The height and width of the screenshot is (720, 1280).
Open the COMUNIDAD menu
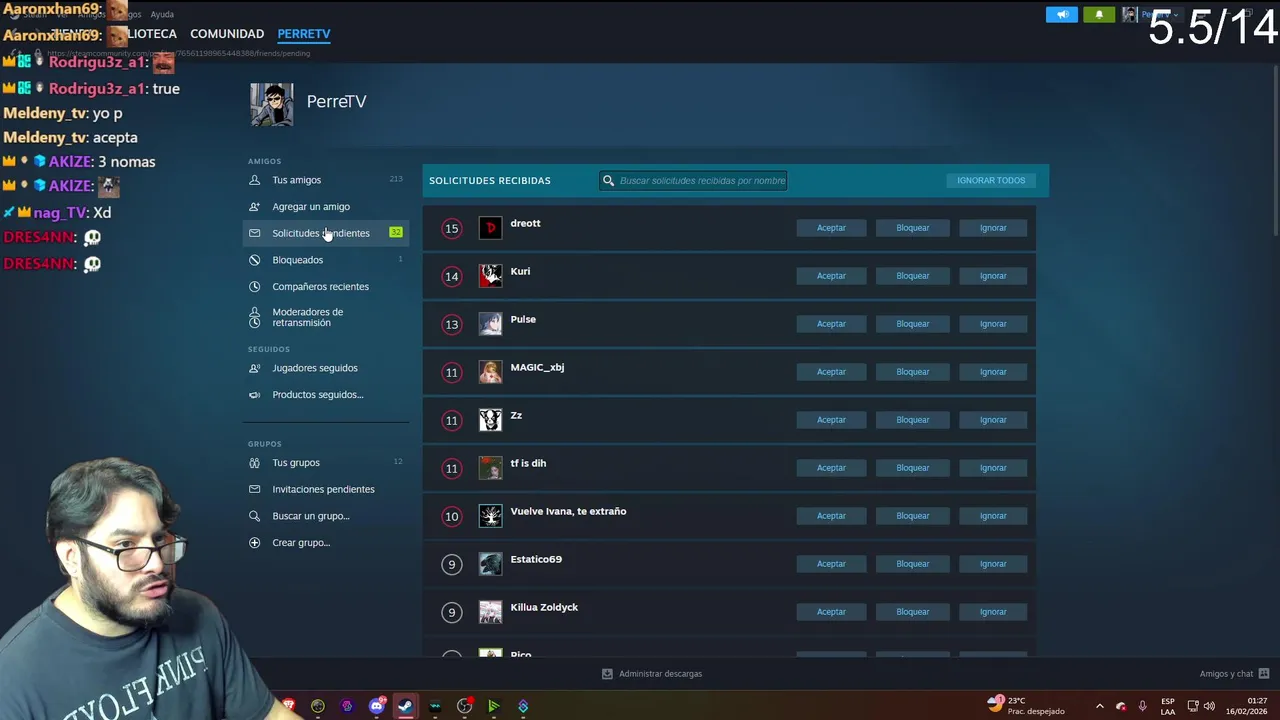coord(227,34)
